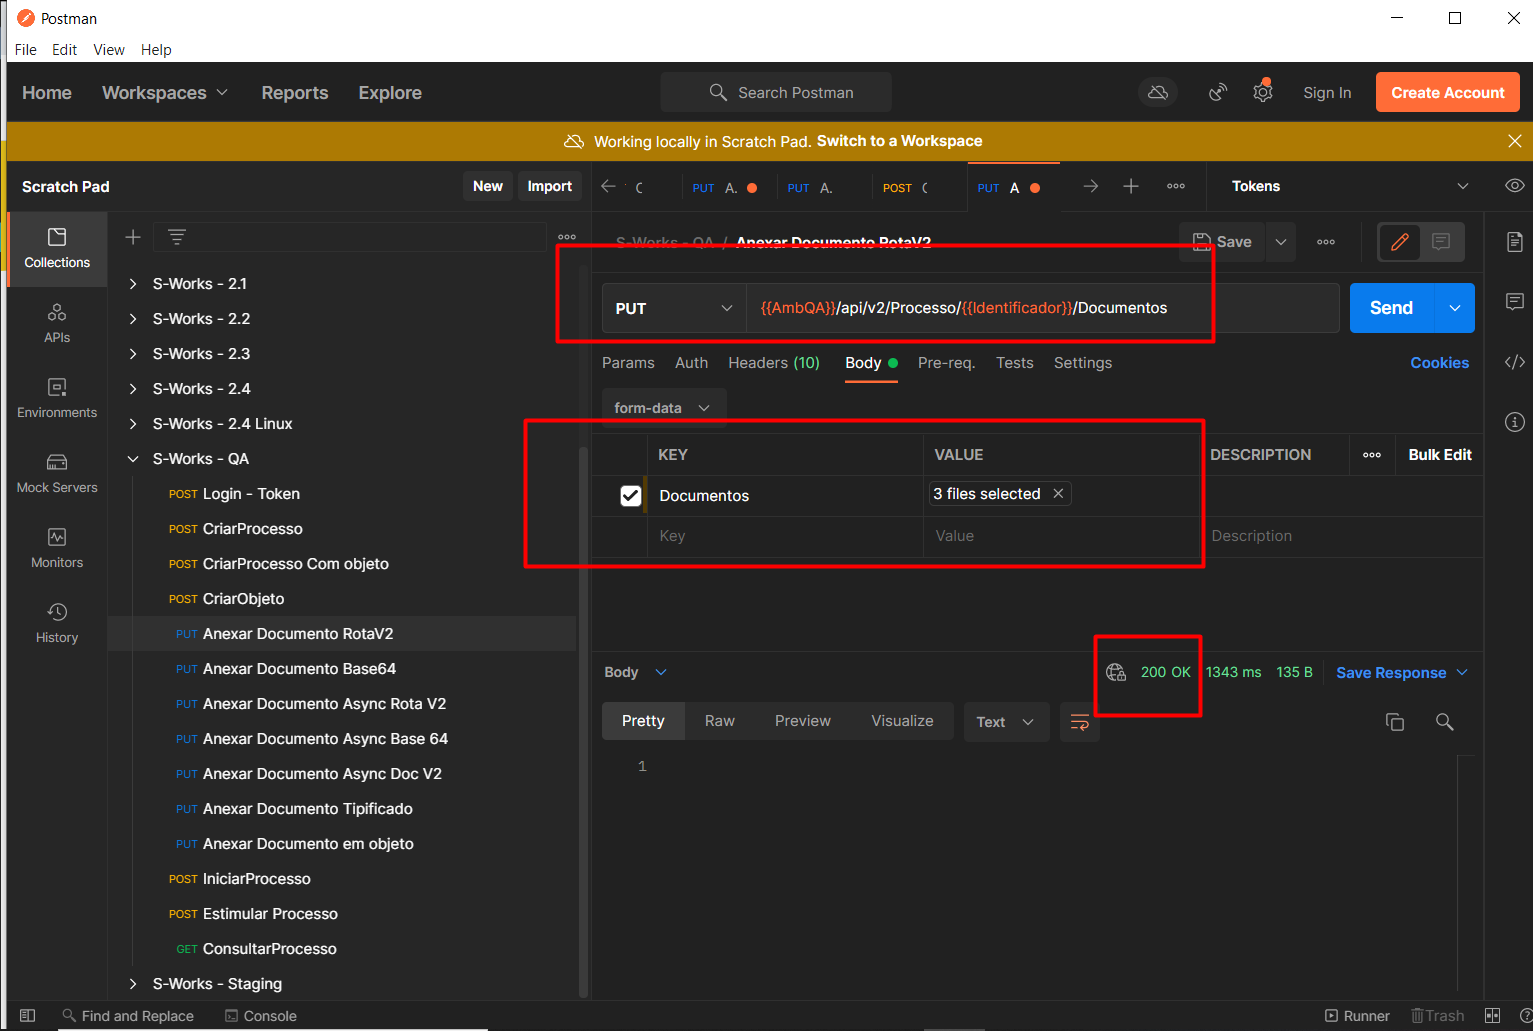Switch to the Headers (10) tab
The image size is (1533, 1031).
coord(774,363)
